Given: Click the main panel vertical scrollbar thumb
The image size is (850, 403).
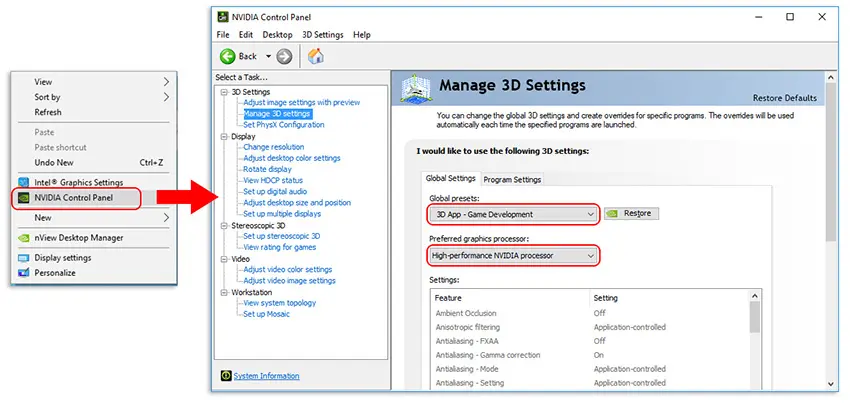Looking at the screenshot, I should 832,163.
